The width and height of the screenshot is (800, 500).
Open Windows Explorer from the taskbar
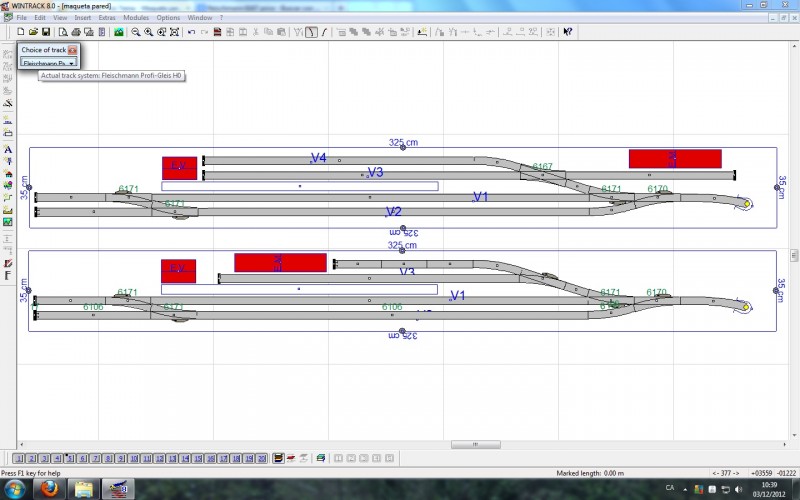(x=84, y=490)
